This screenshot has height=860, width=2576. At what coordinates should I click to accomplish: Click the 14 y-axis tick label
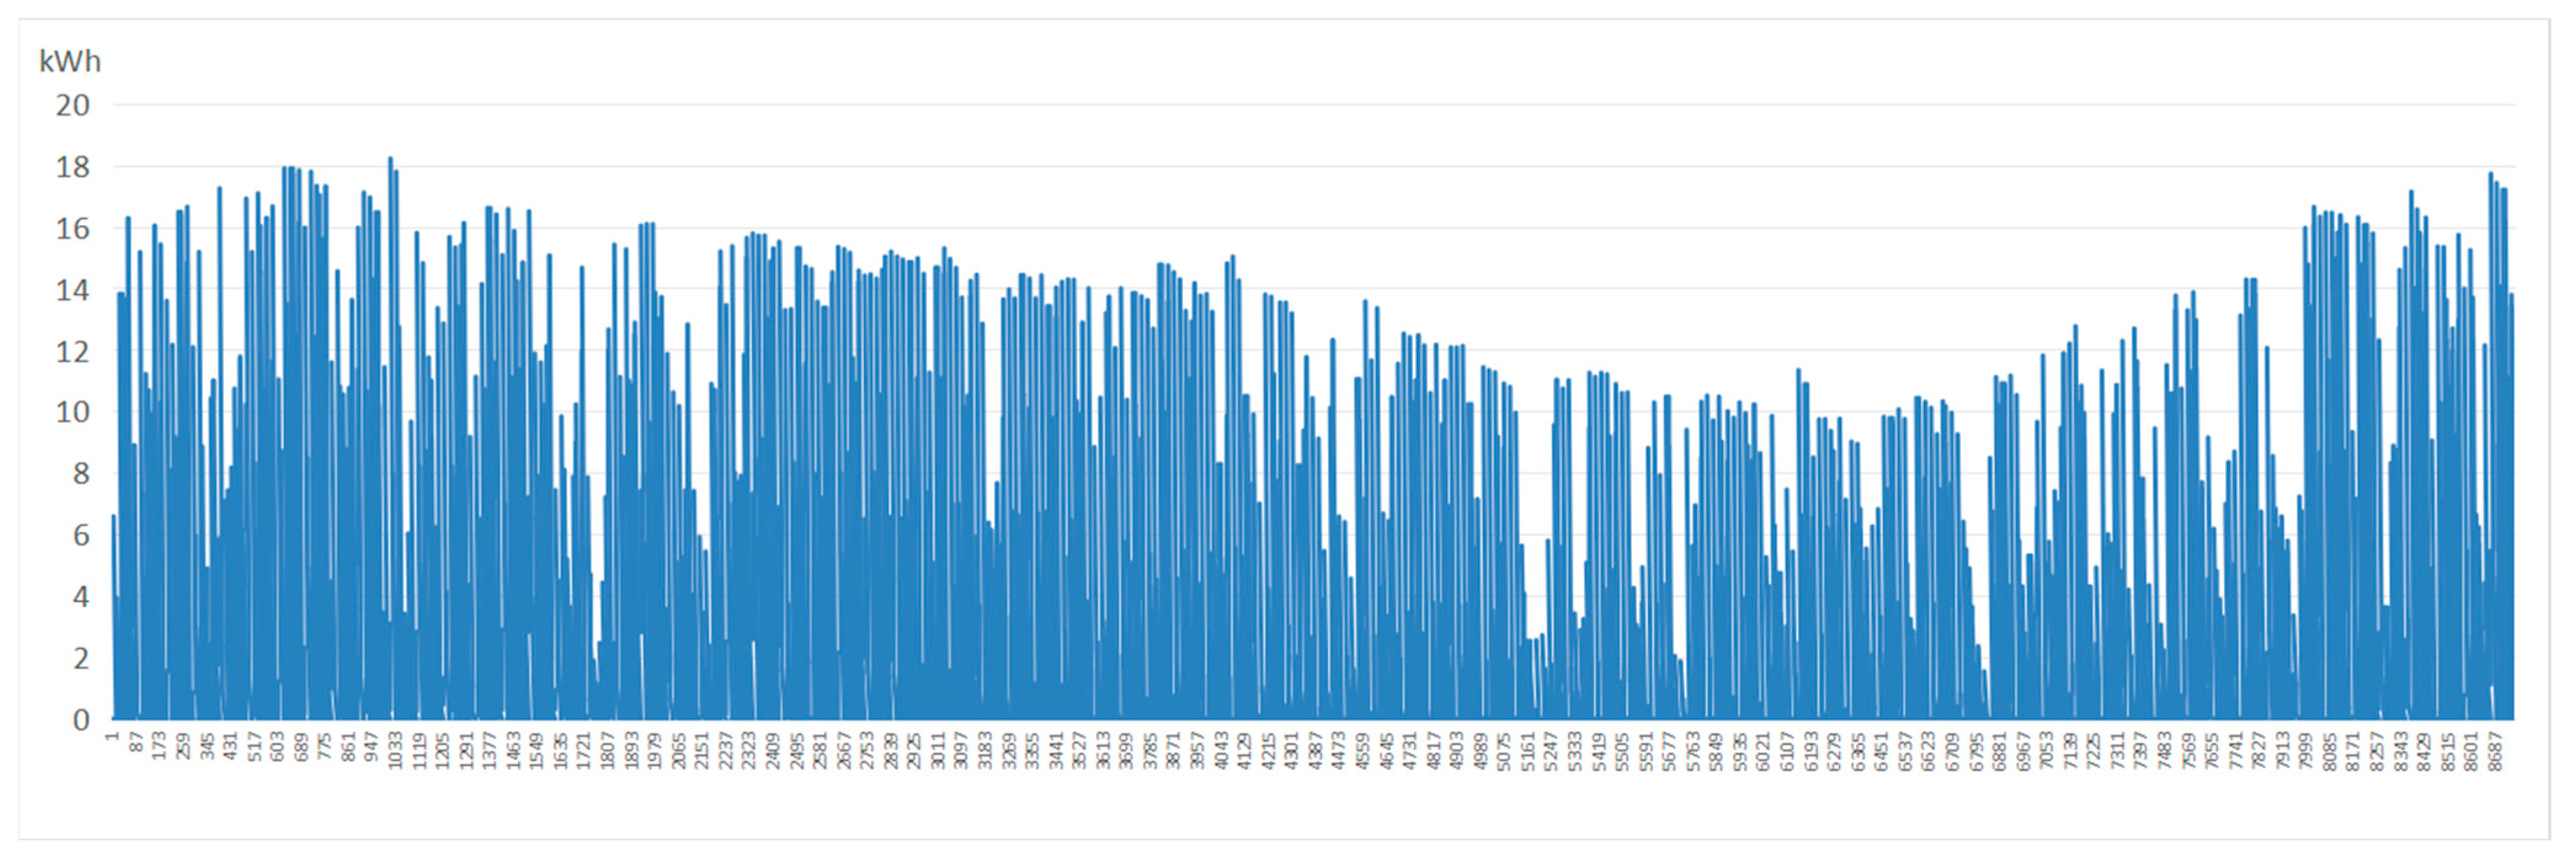pos(72,290)
